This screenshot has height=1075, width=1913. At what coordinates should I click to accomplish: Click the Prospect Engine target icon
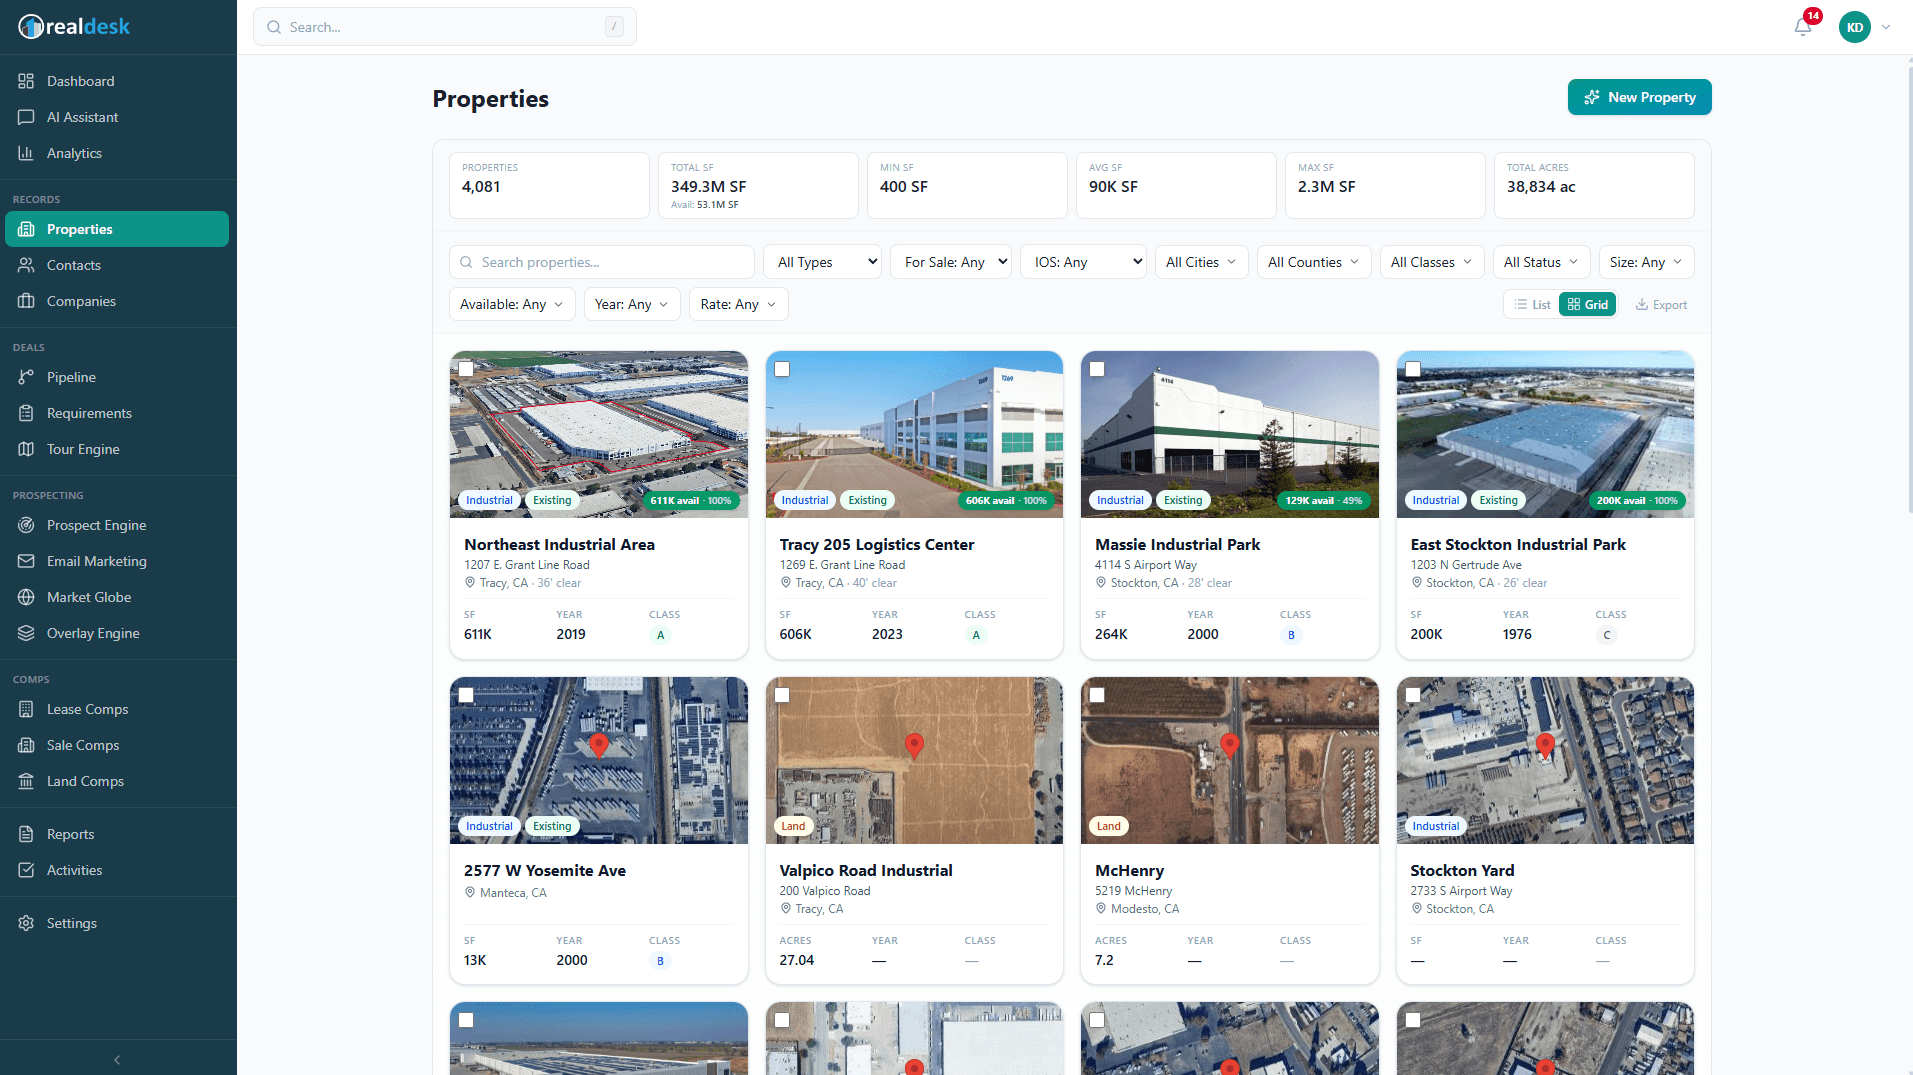[x=26, y=525]
